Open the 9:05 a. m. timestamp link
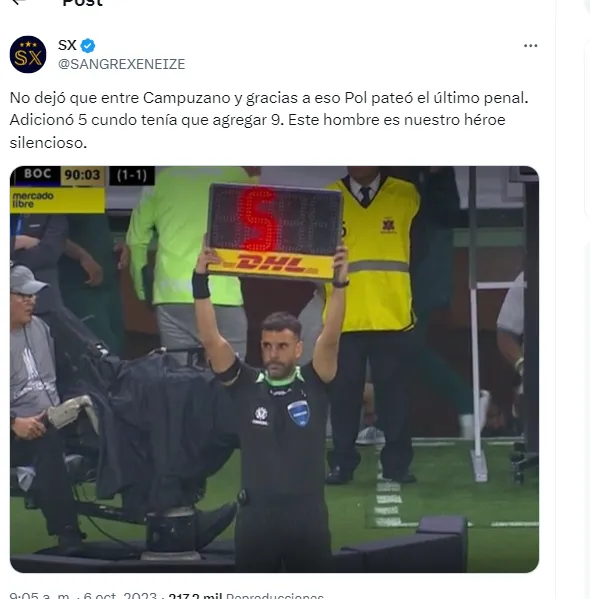 coord(38,596)
